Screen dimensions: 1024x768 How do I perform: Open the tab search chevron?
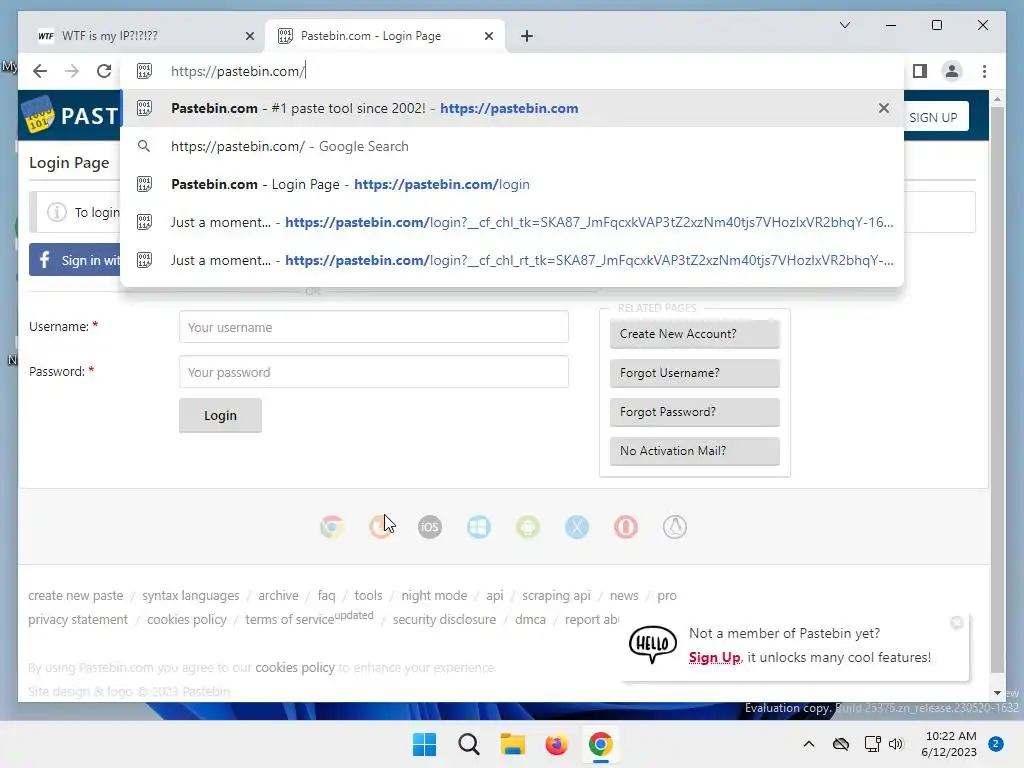844,25
